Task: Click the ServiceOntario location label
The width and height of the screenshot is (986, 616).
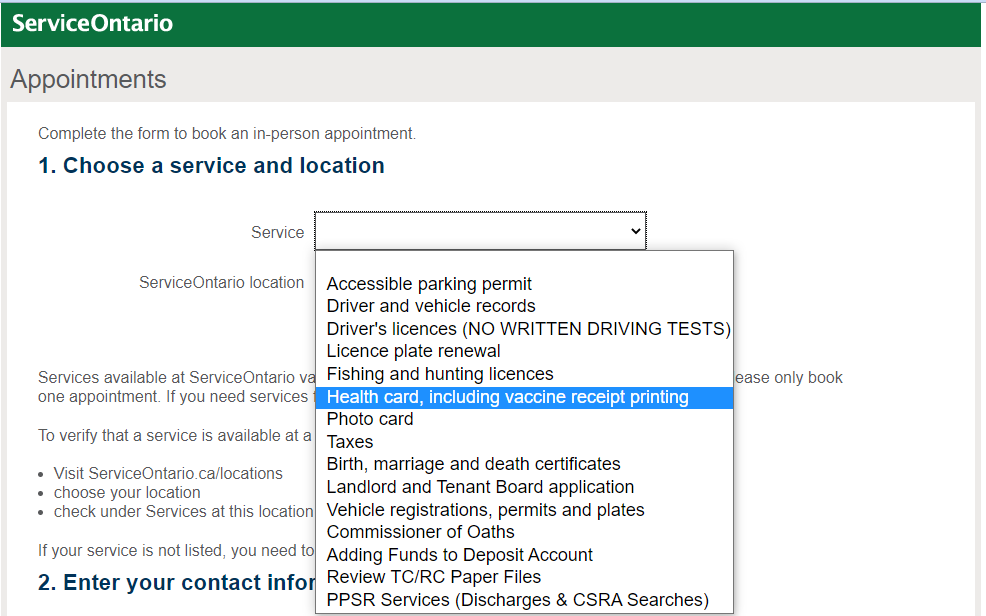Action: pyautogui.click(x=221, y=283)
